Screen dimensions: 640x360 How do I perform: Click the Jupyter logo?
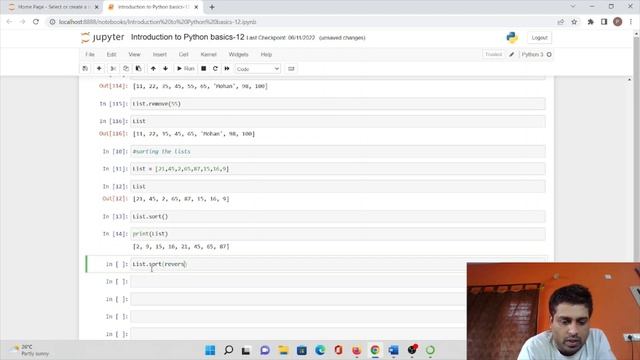[102, 38]
